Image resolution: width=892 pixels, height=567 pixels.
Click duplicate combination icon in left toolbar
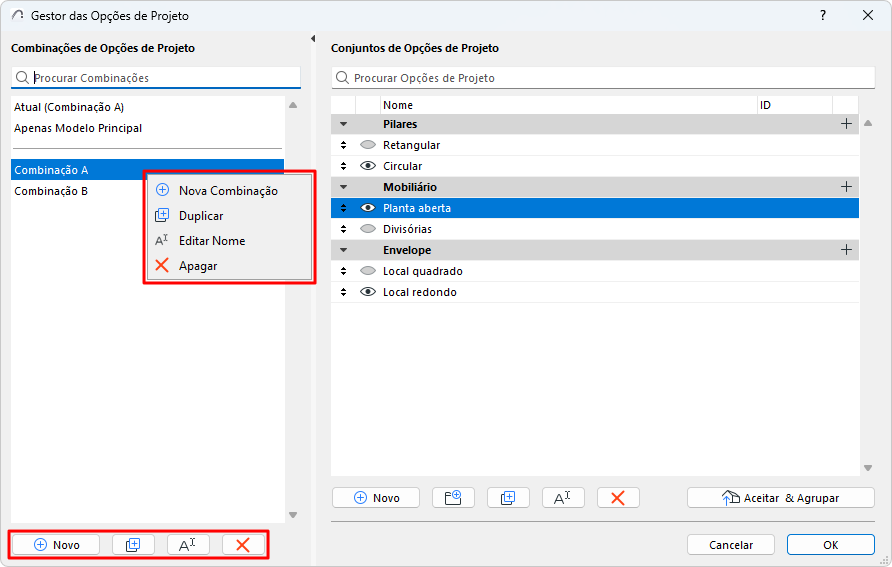133,544
